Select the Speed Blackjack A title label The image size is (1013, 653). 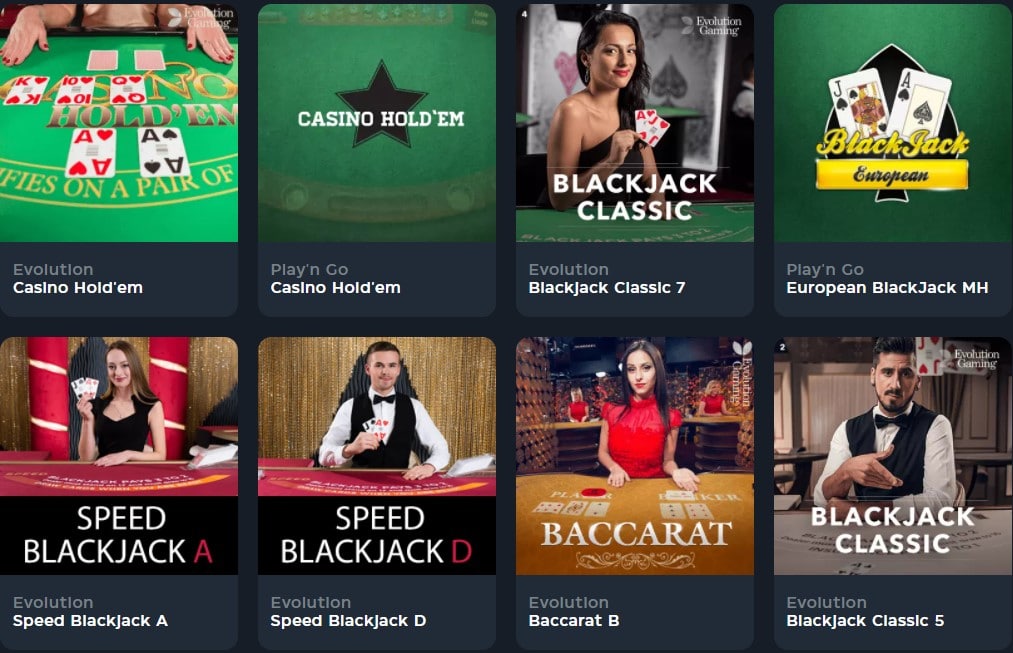point(90,621)
